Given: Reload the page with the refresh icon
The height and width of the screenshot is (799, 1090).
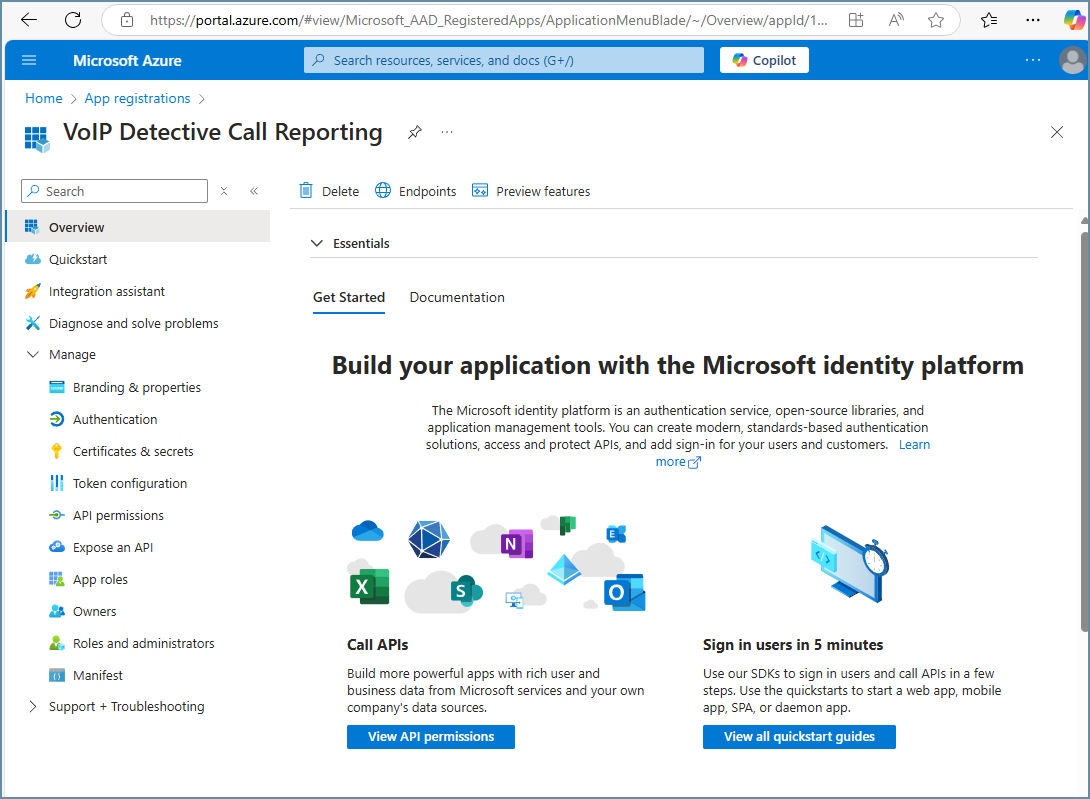Looking at the screenshot, I should (73, 20).
